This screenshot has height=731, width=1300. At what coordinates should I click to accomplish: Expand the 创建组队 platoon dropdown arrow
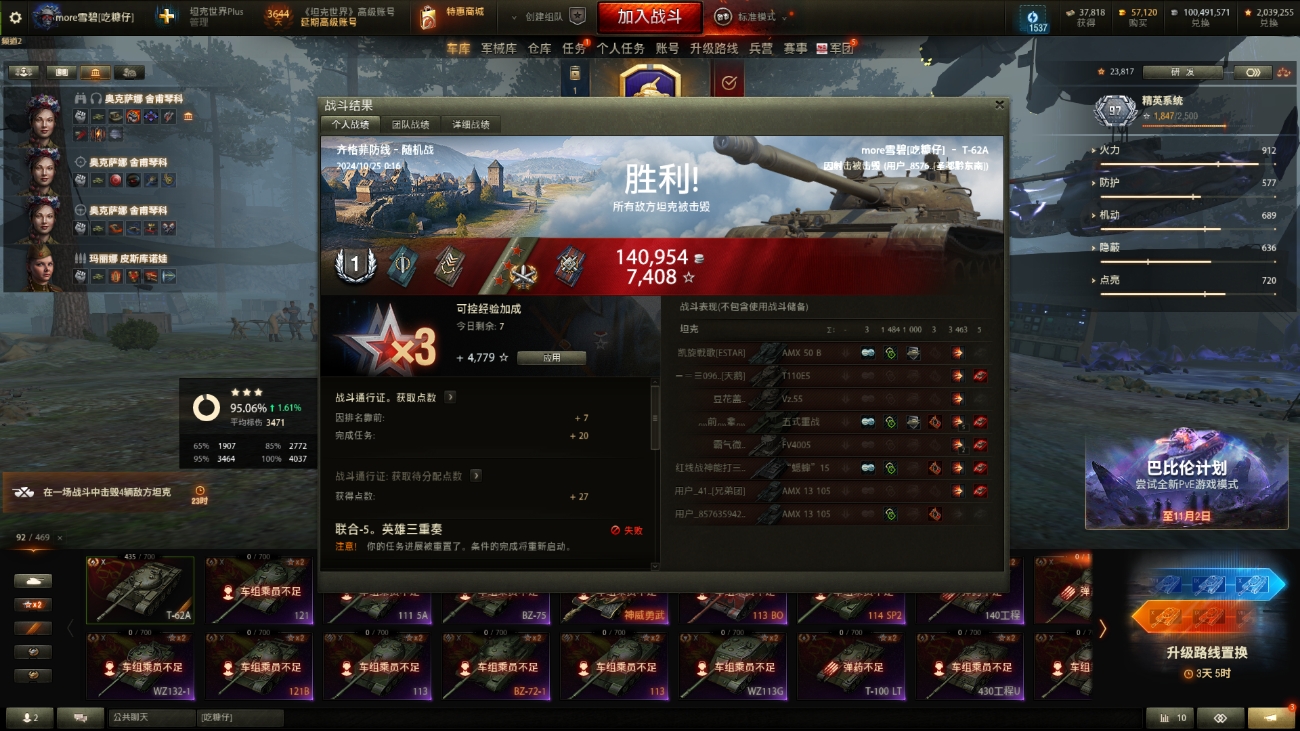pos(514,17)
